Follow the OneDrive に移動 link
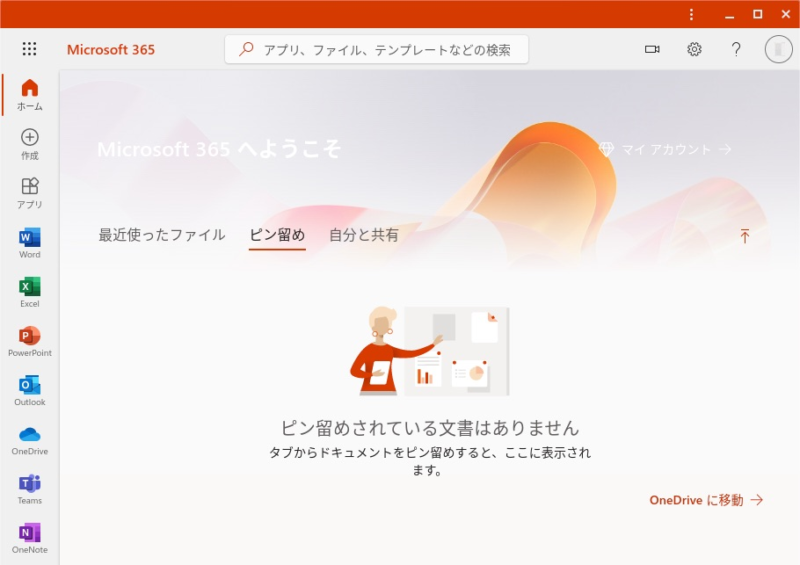The image size is (800, 565). pos(706,500)
